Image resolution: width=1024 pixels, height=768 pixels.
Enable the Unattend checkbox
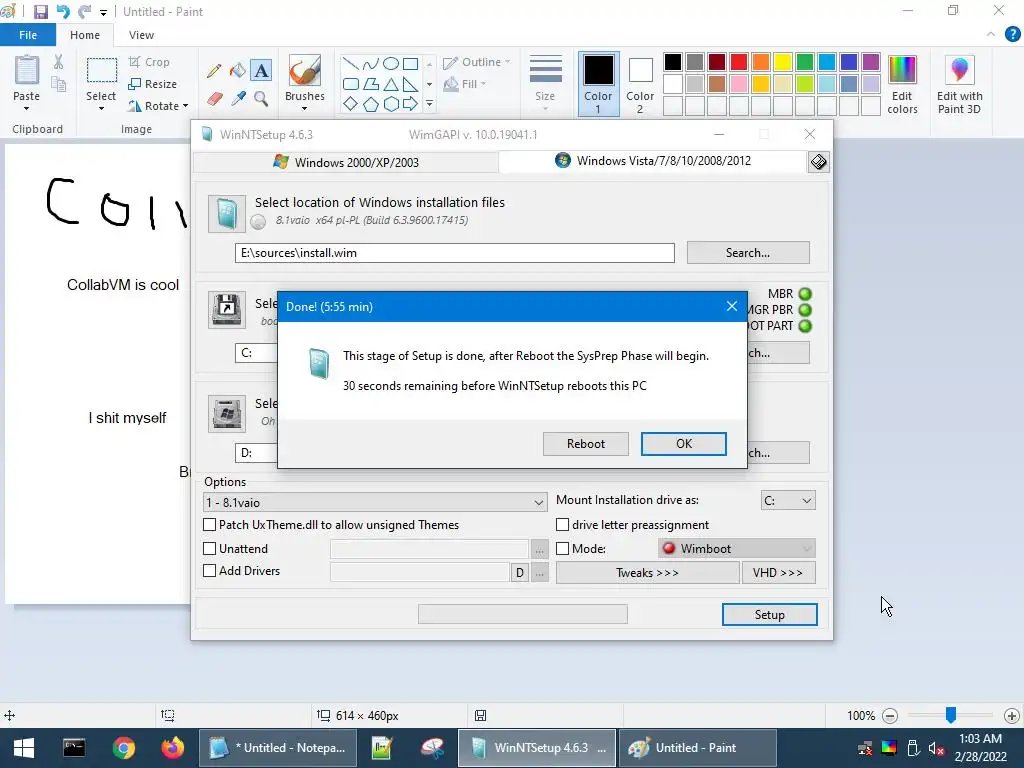[210, 549]
